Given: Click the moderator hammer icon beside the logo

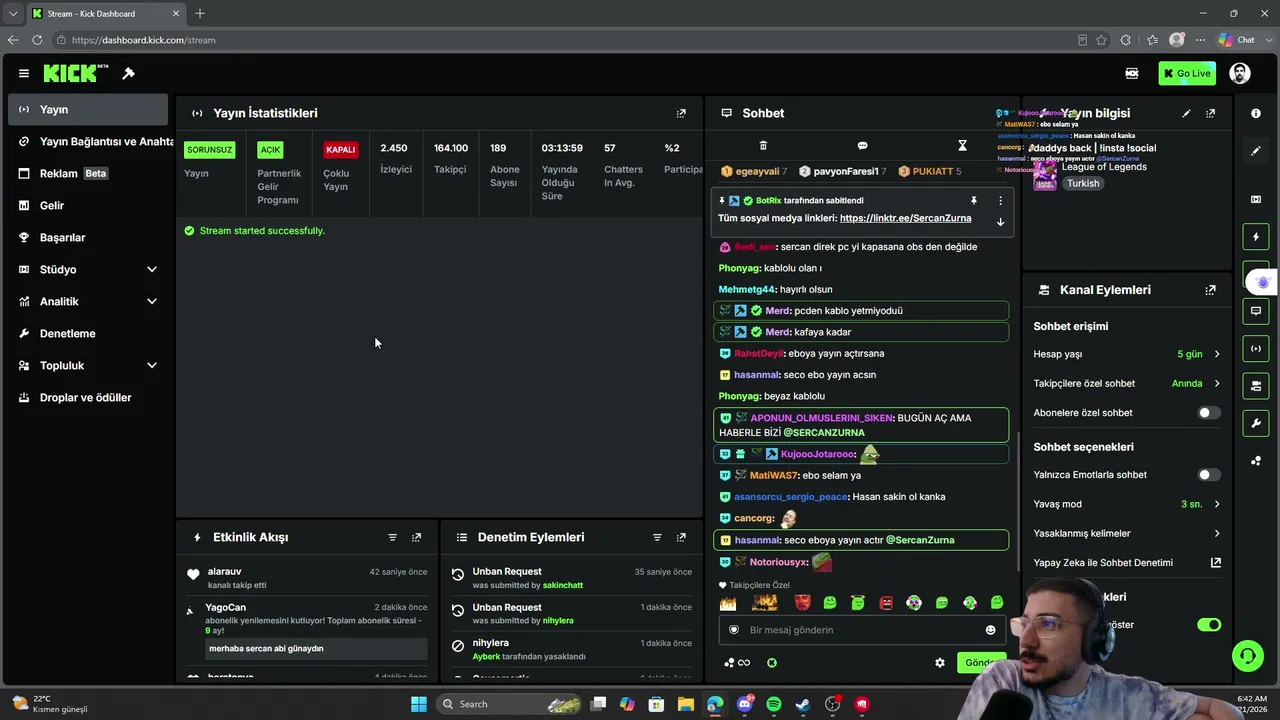Looking at the screenshot, I should tap(128, 73).
